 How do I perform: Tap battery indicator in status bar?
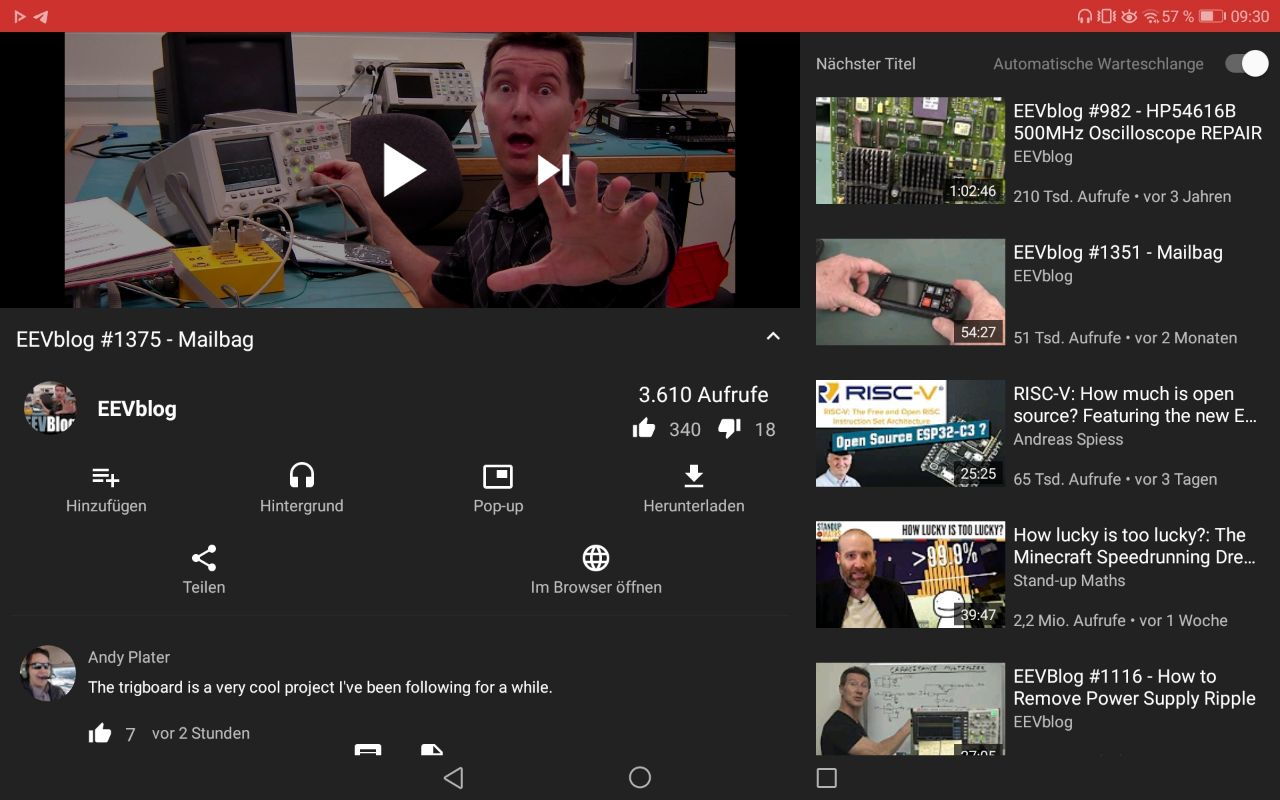click(1212, 16)
